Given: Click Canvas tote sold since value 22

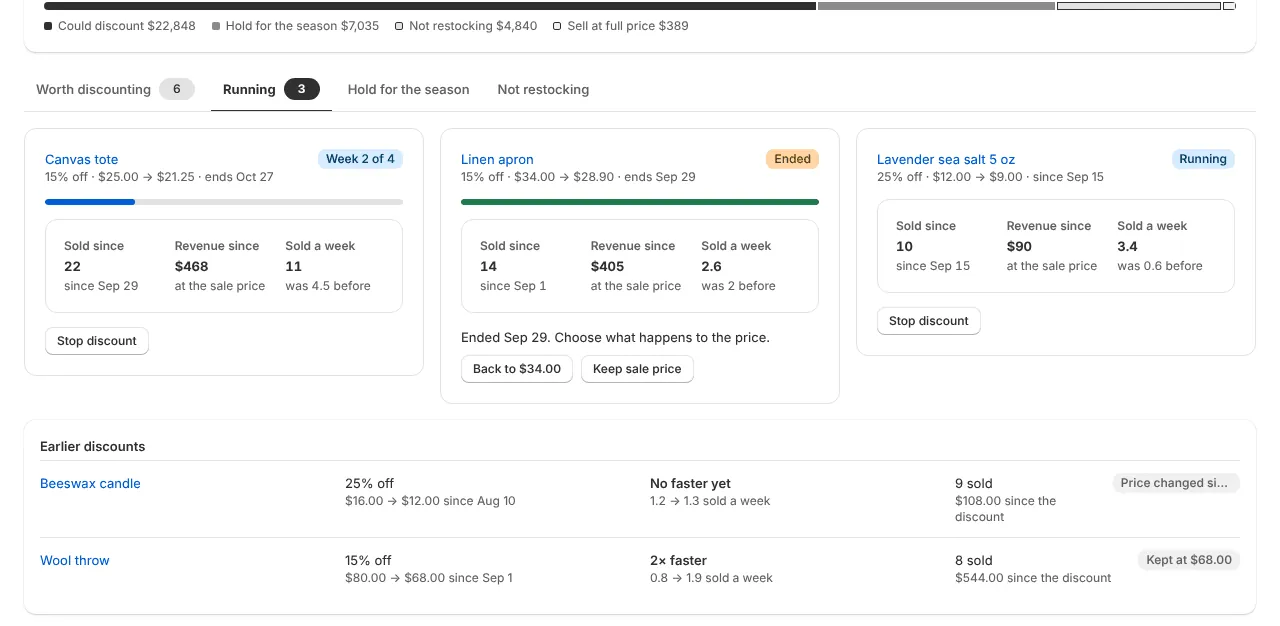Looking at the screenshot, I should pyautogui.click(x=72, y=266).
